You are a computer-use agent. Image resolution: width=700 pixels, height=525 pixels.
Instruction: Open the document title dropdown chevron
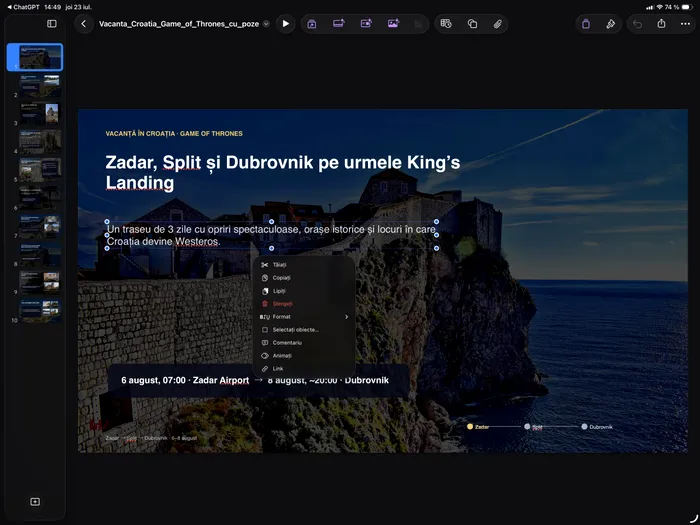pos(266,24)
